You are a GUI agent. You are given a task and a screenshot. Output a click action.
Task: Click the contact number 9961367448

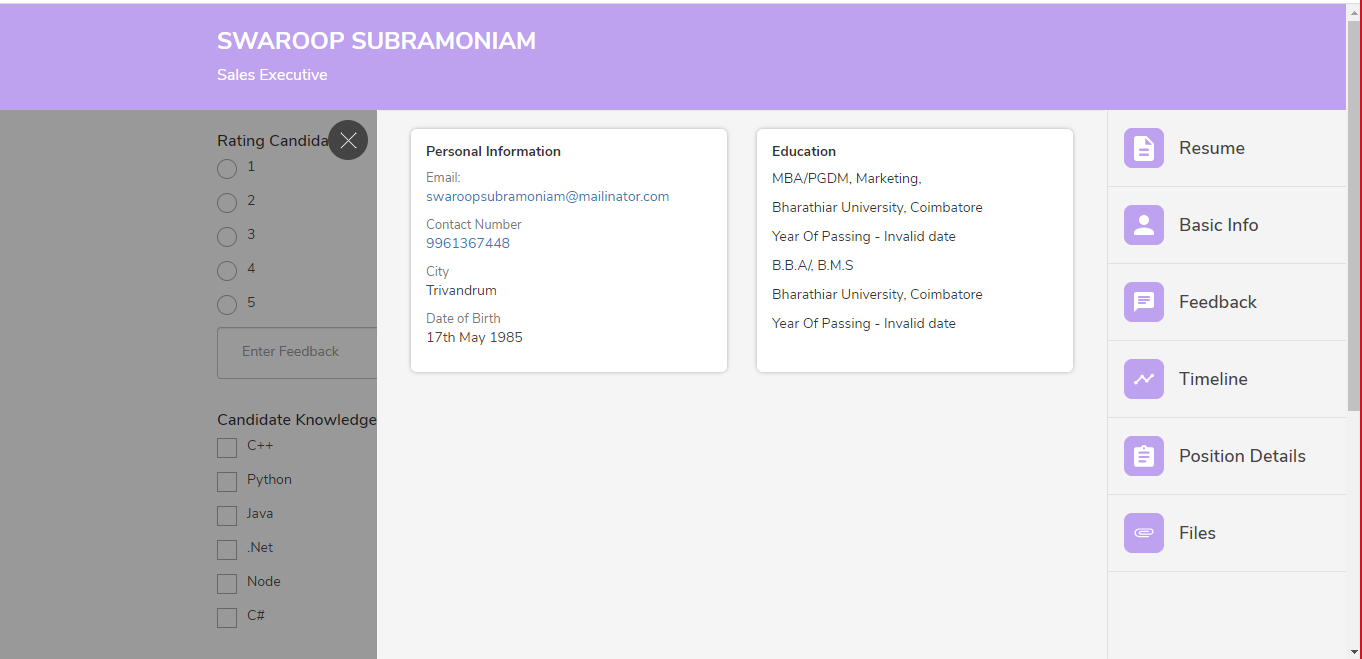coord(467,242)
